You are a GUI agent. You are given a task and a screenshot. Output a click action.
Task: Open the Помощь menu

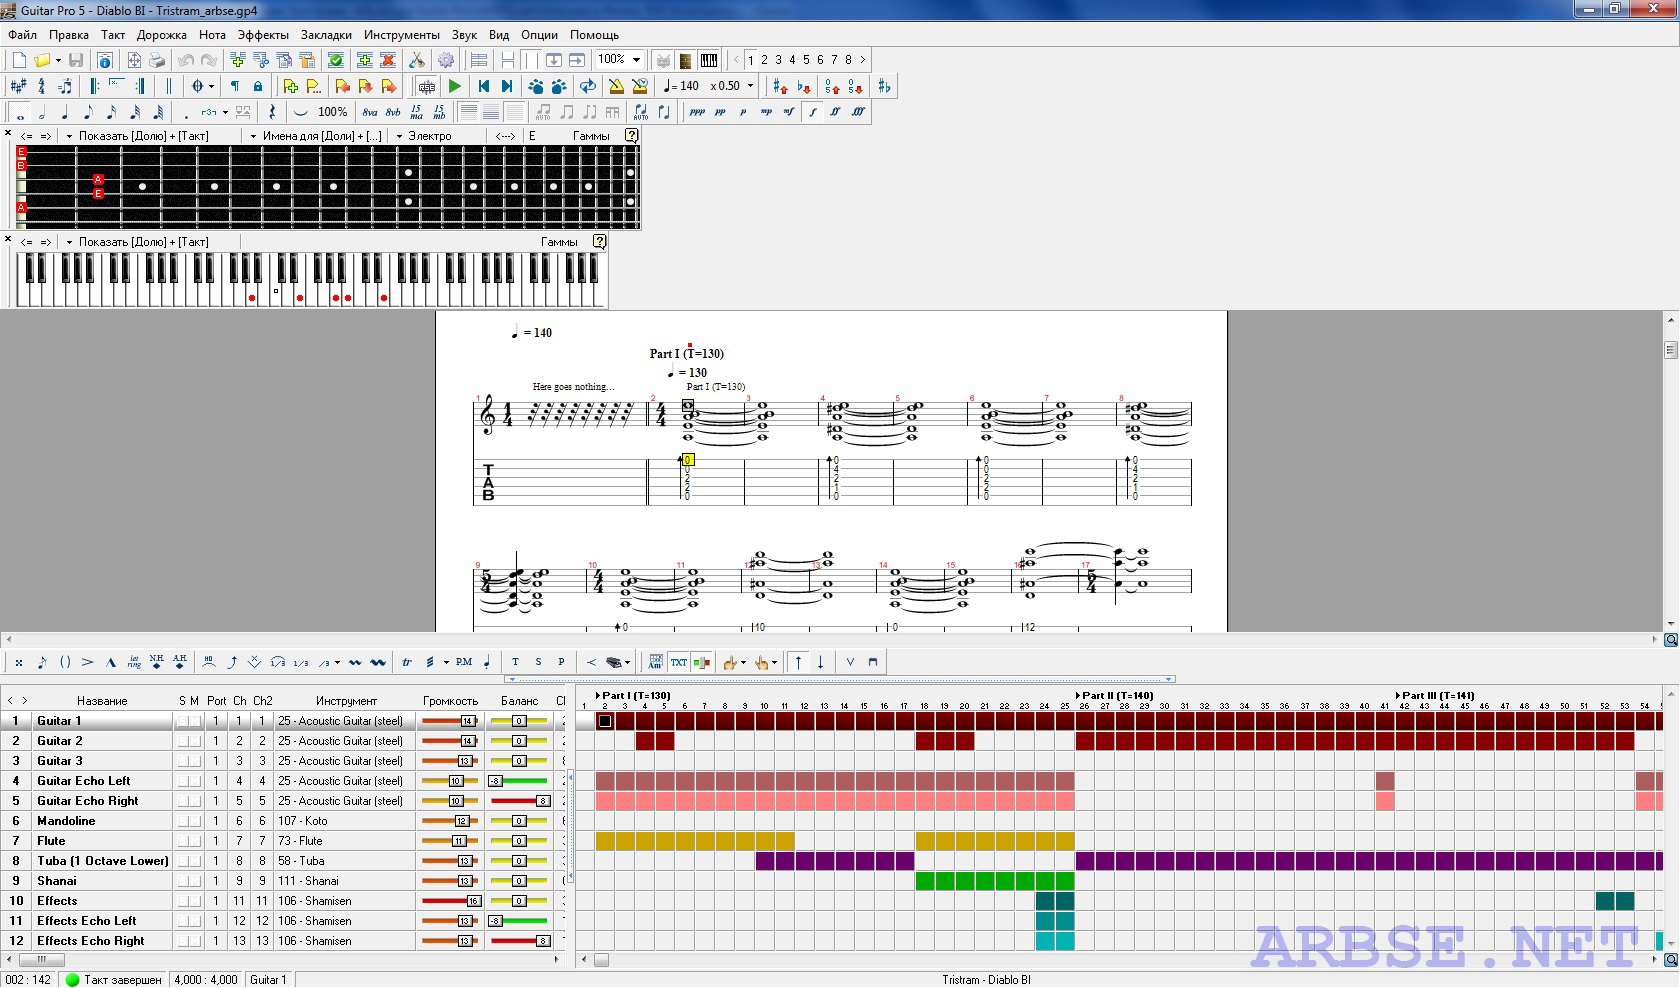coord(595,35)
